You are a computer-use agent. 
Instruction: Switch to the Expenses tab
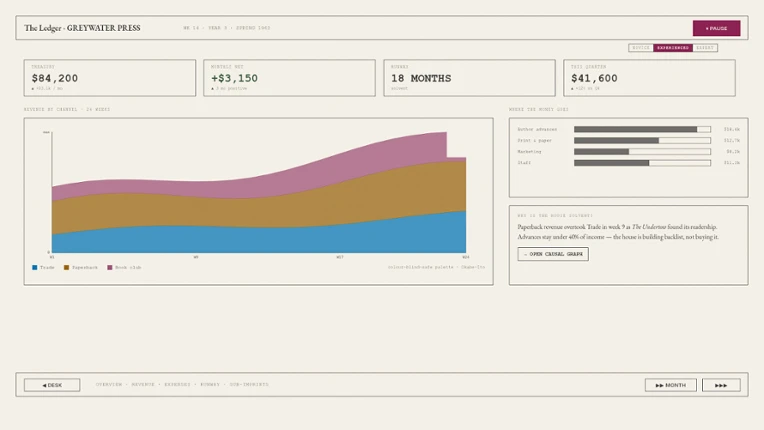tap(177, 385)
